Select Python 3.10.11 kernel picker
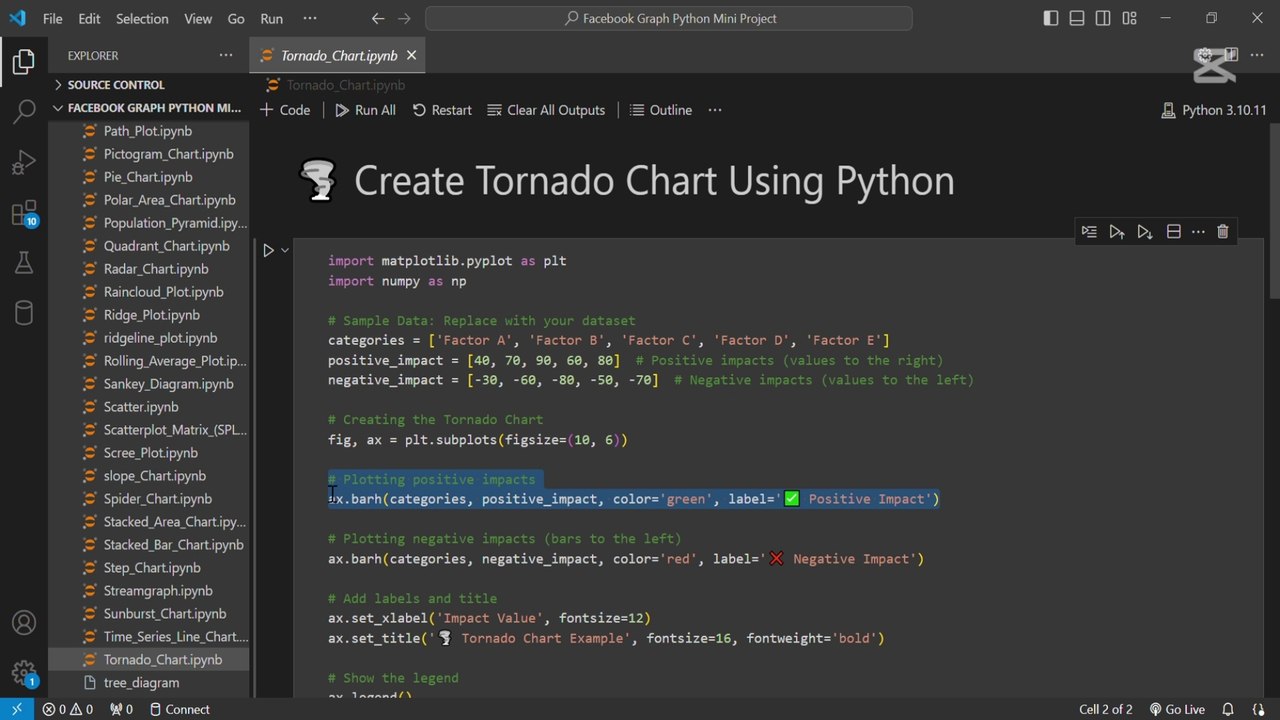Screen dimensions: 1280x720 coord(1214,110)
